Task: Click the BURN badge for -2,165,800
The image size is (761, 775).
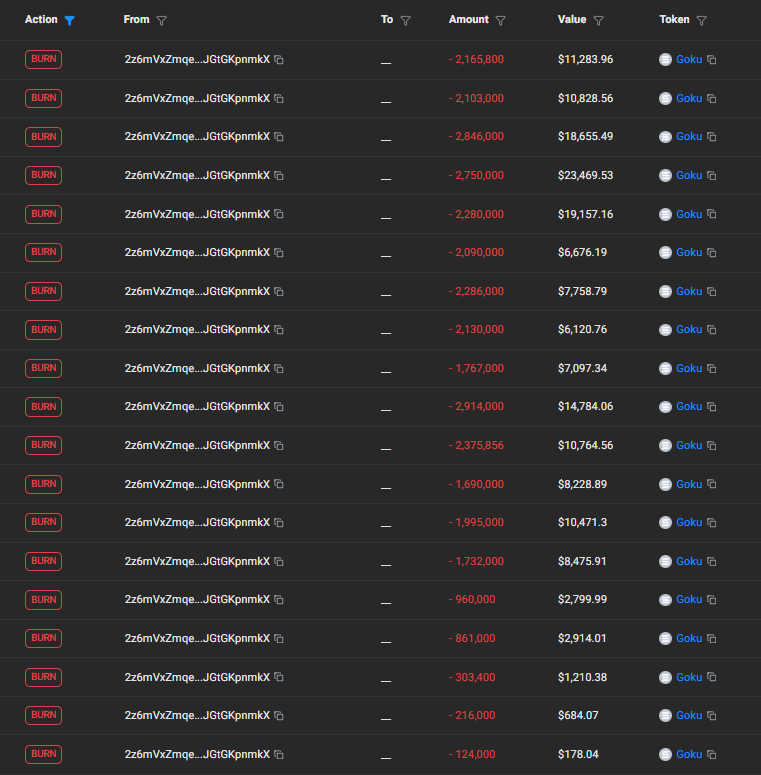Action: pos(43,59)
